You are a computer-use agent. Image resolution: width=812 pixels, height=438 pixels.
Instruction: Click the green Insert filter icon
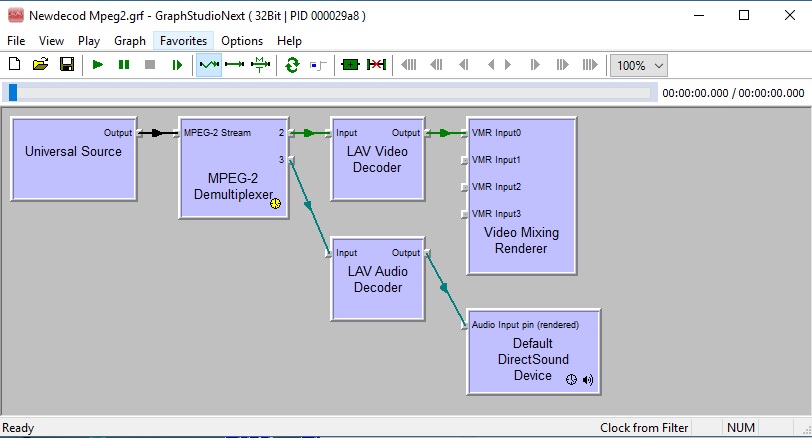[350, 65]
